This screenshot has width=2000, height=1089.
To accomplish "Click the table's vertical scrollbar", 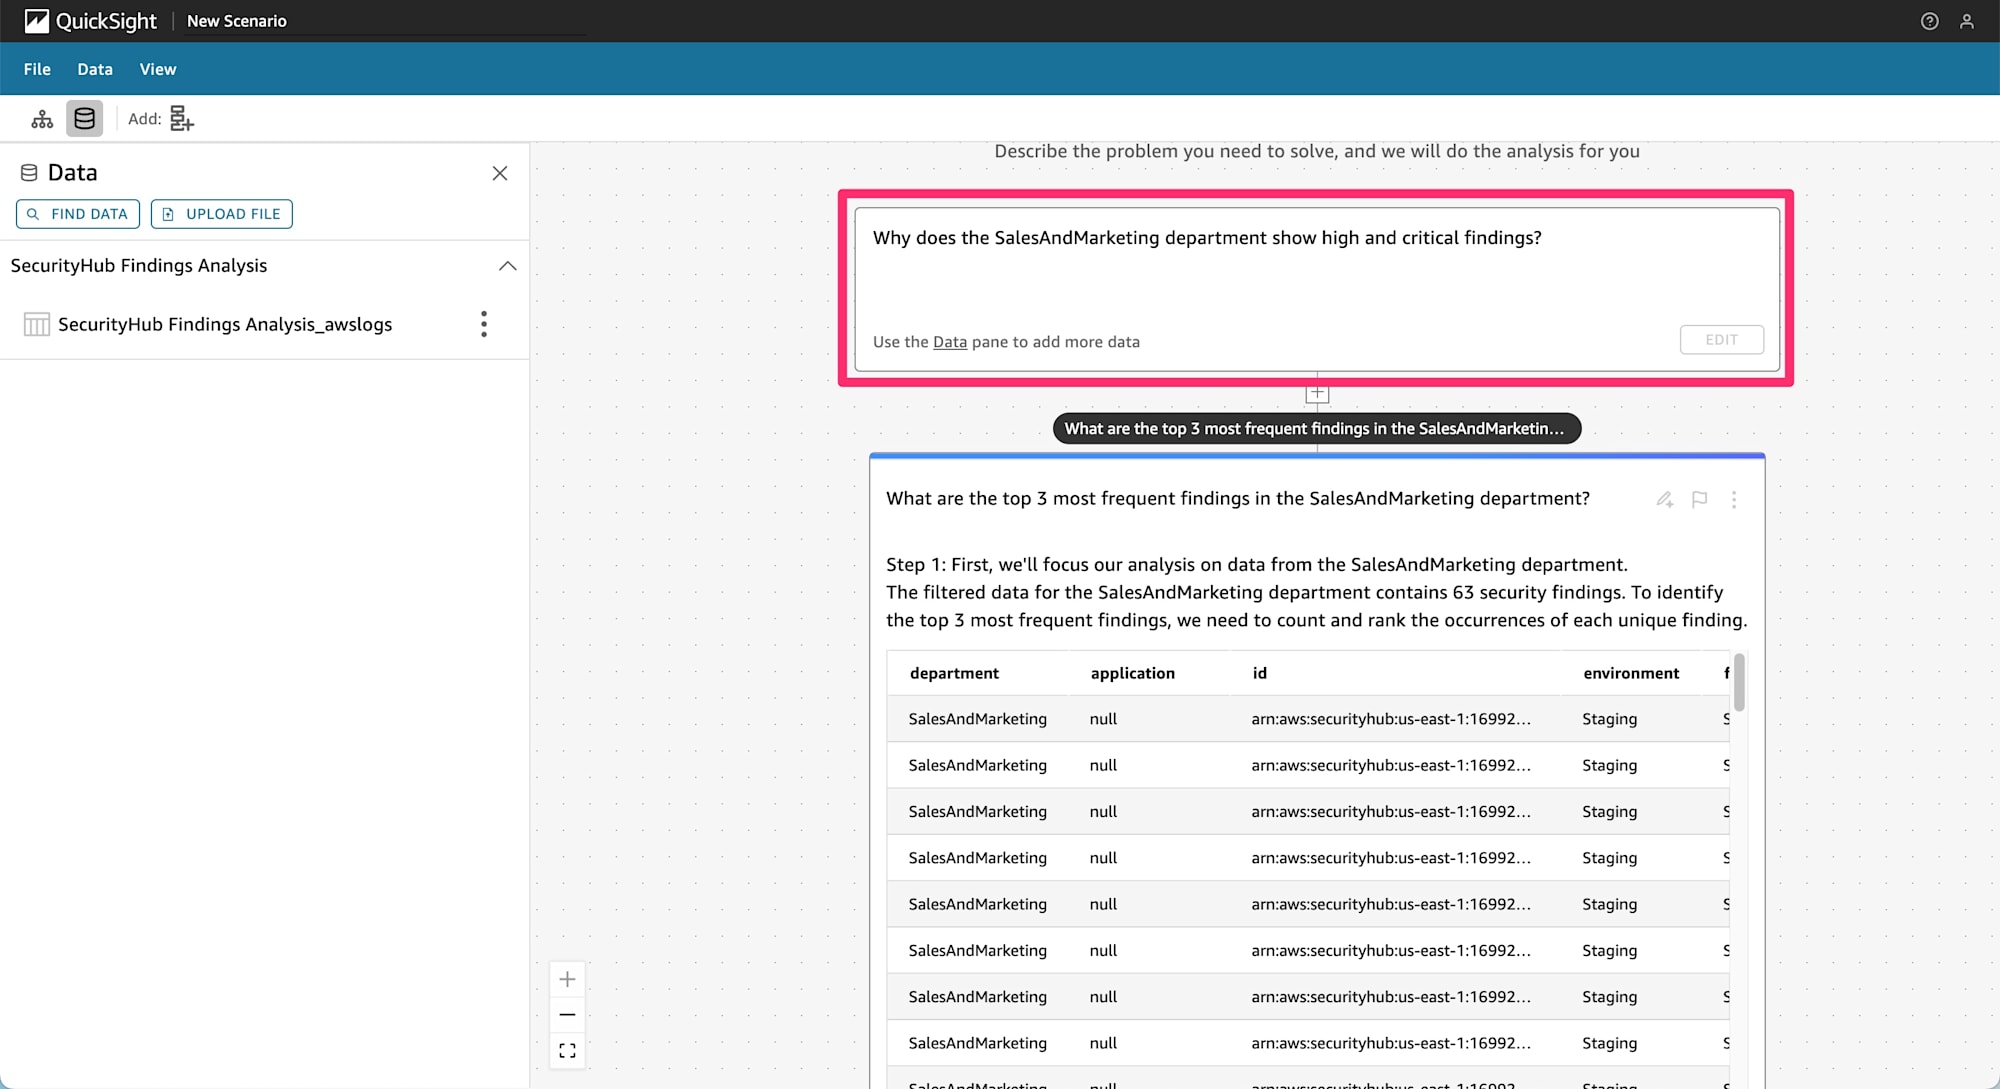I will click(x=1739, y=683).
